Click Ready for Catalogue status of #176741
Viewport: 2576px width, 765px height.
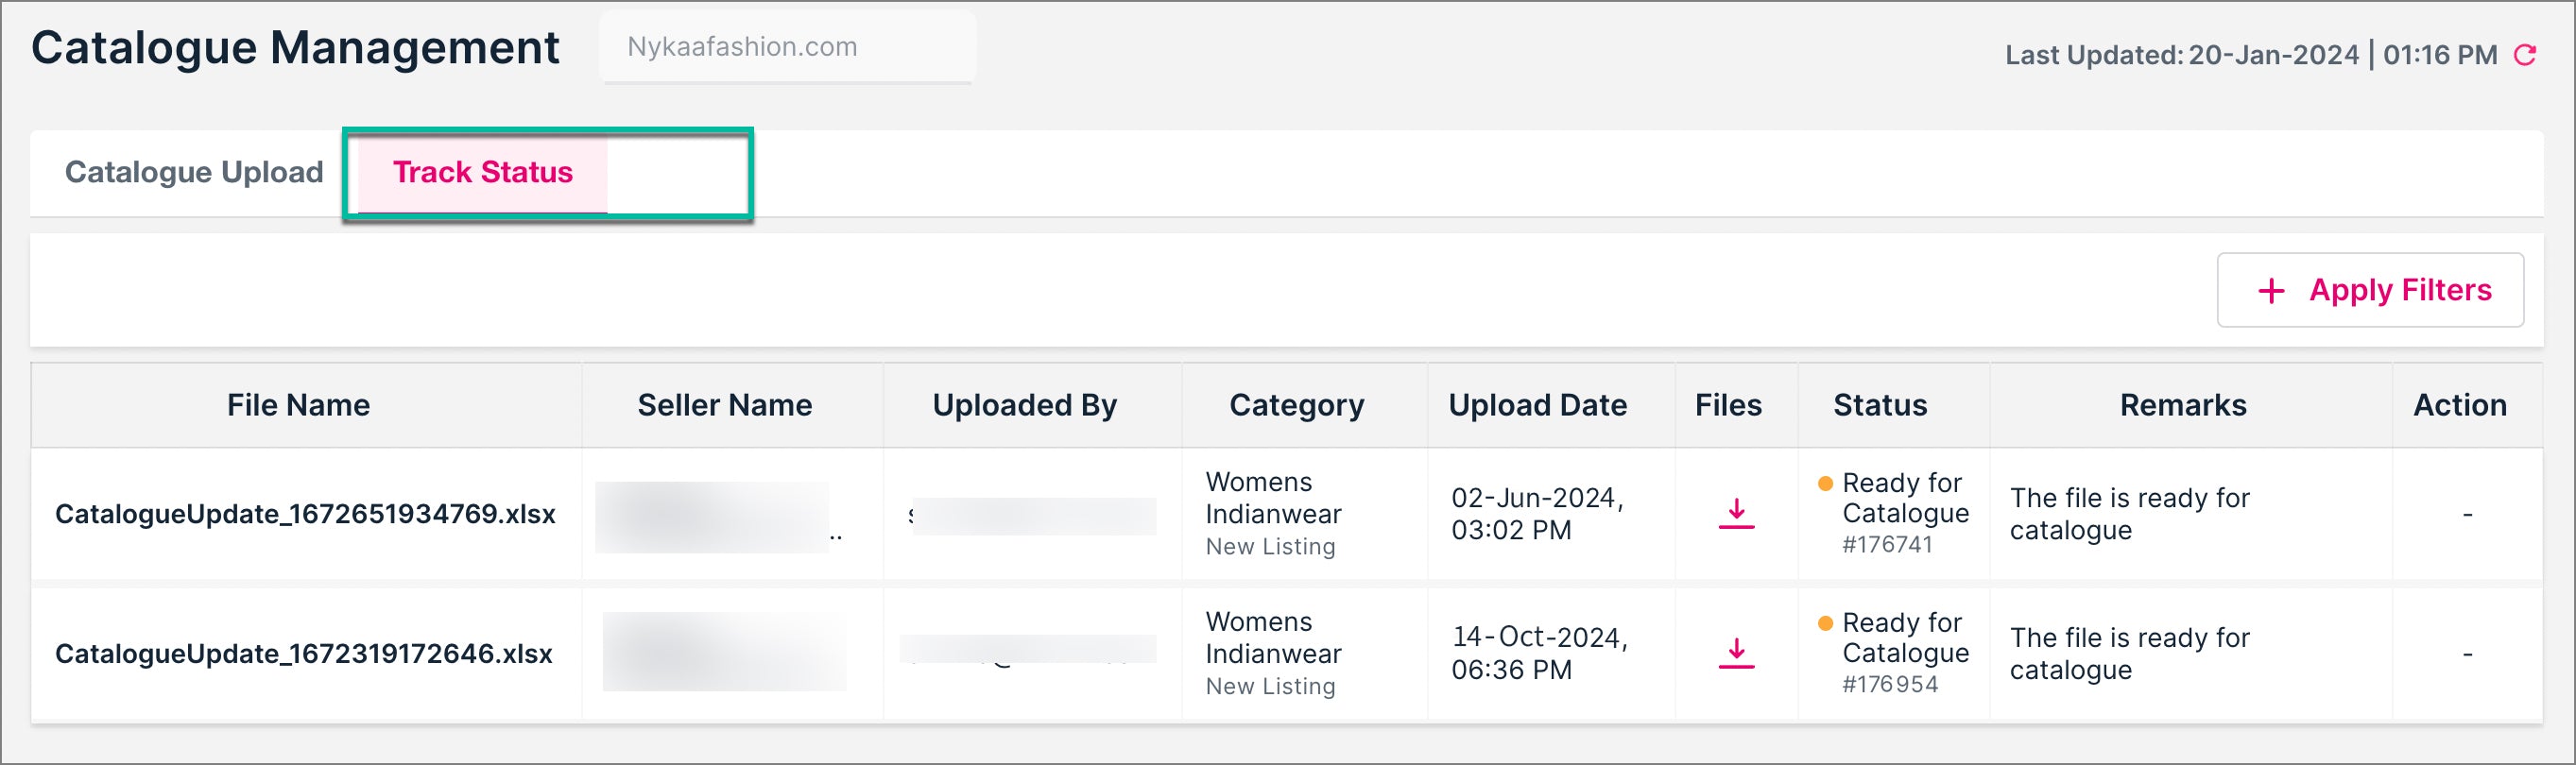point(1905,498)
